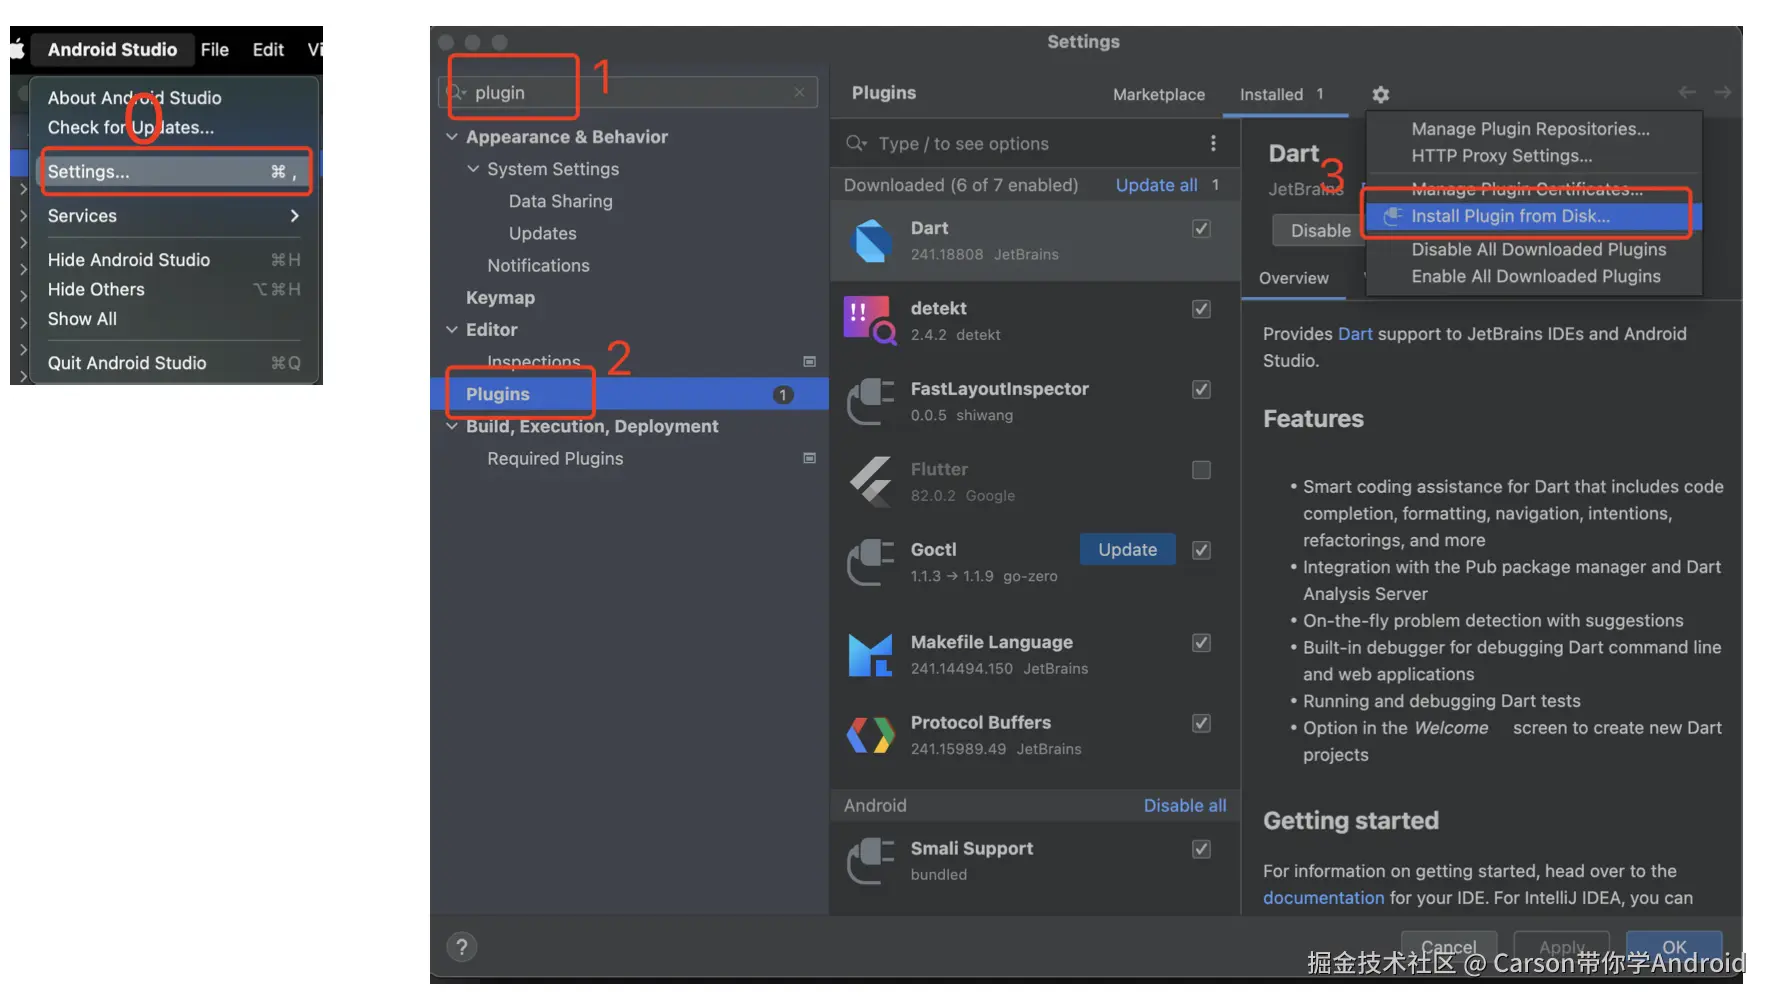
Task: Collapse Build, Execution, Deployment section
Action: click(x=452, y=426)
